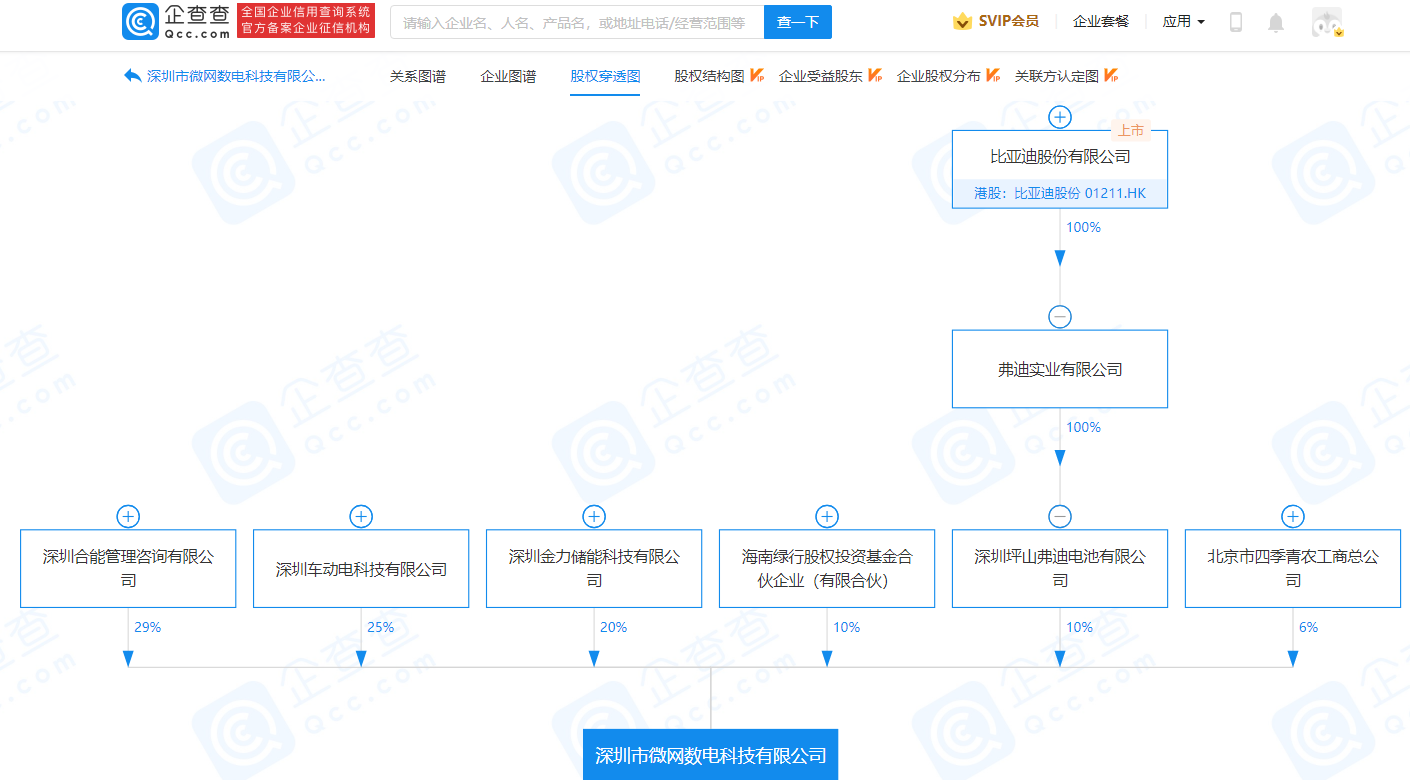Switch to the 关系图谱 tab

pyautogui.click(x=417, y=76)
